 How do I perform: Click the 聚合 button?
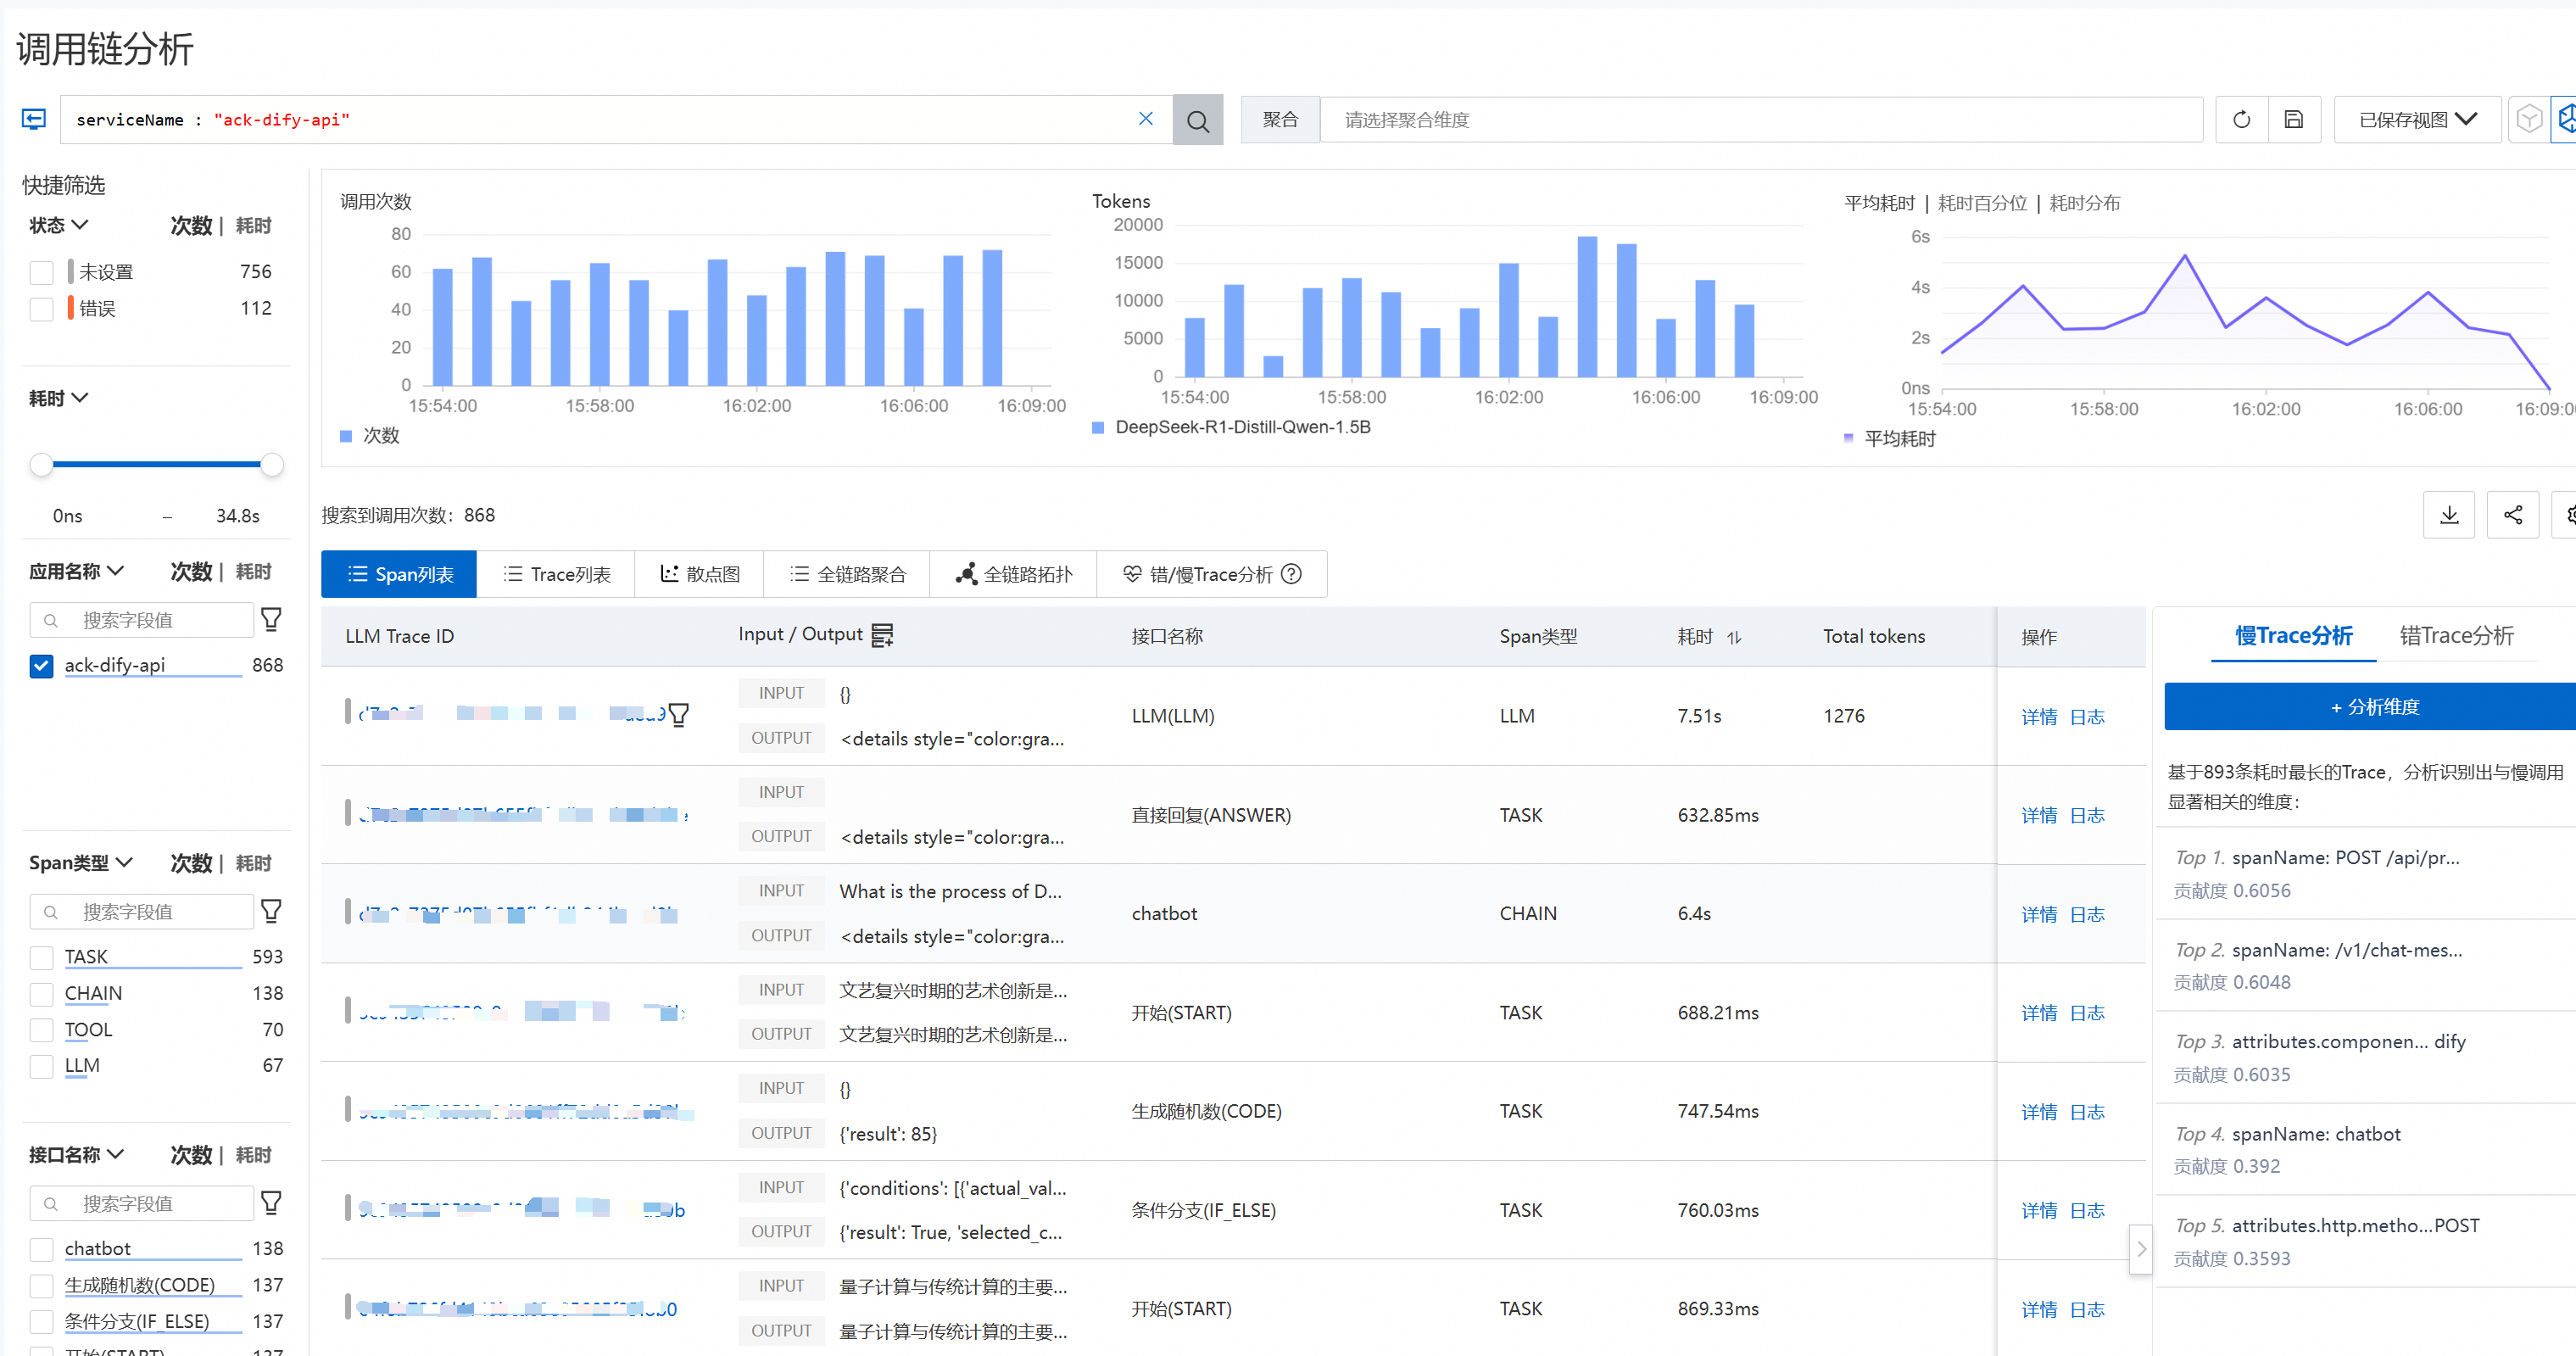(1280, 120)
